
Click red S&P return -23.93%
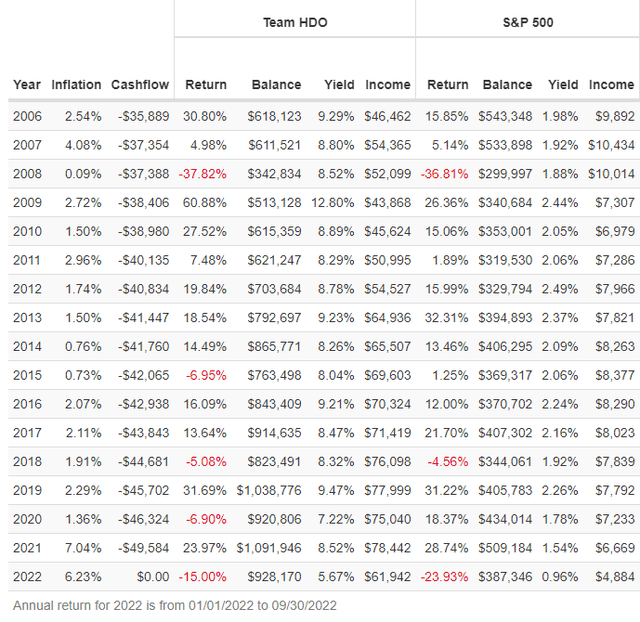point(444,577)
